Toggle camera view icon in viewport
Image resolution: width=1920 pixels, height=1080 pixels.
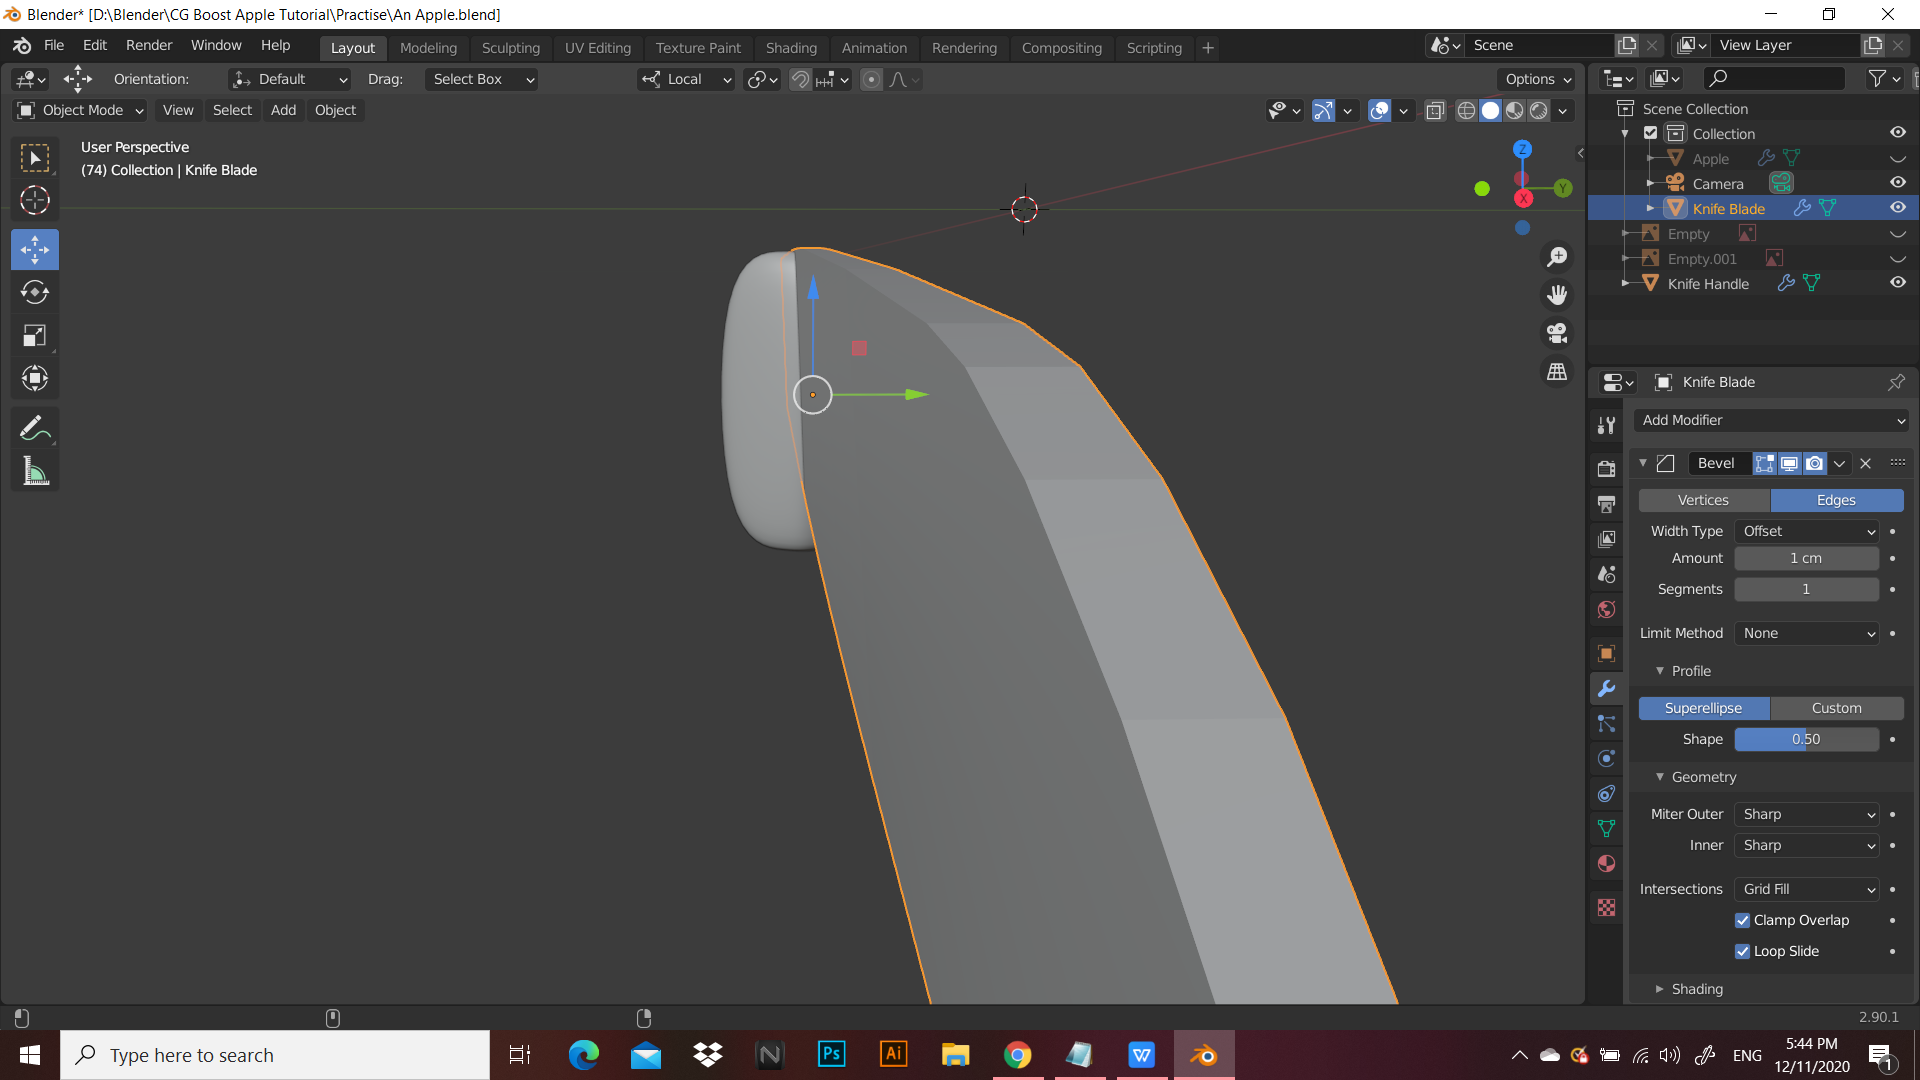pyautogui.click(x=1557, y=333)
